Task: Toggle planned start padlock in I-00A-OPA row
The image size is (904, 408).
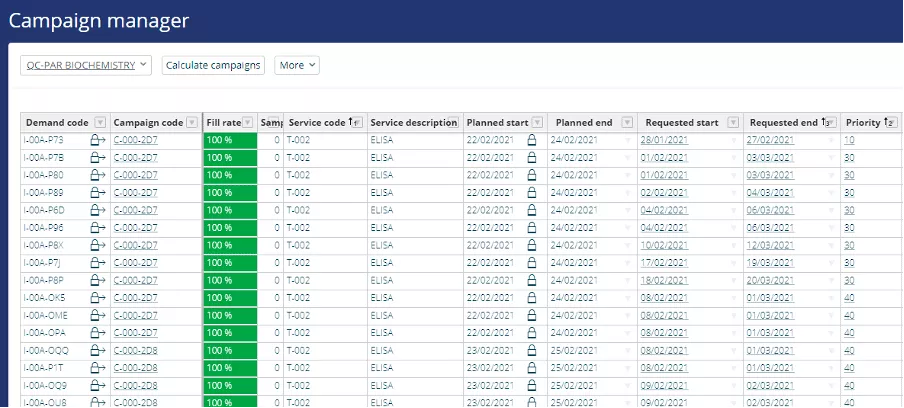Action: 532,334
